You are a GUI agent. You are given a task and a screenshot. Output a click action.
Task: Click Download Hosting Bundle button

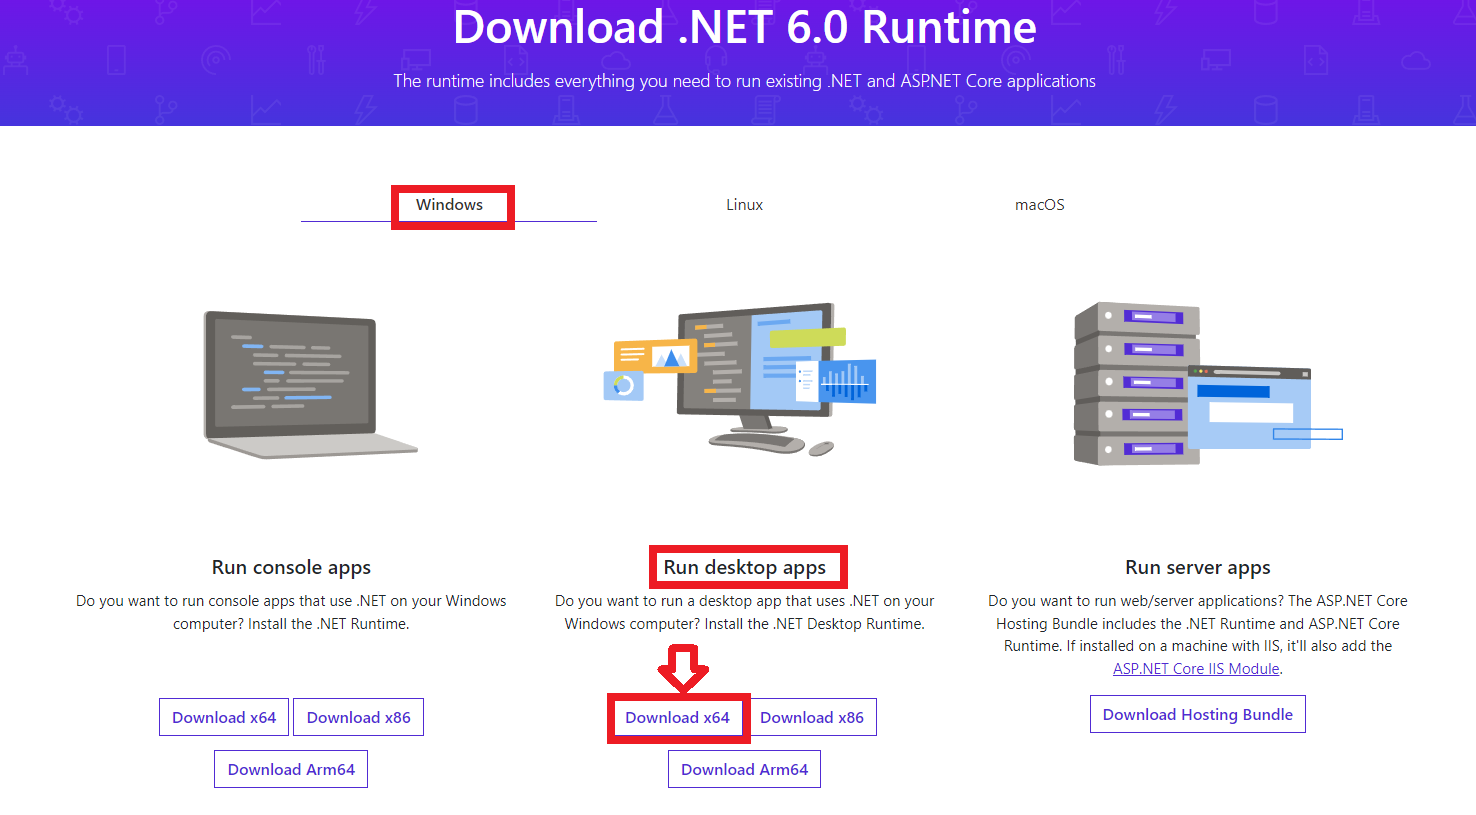pyautogui.click(x=1198, y=714)
